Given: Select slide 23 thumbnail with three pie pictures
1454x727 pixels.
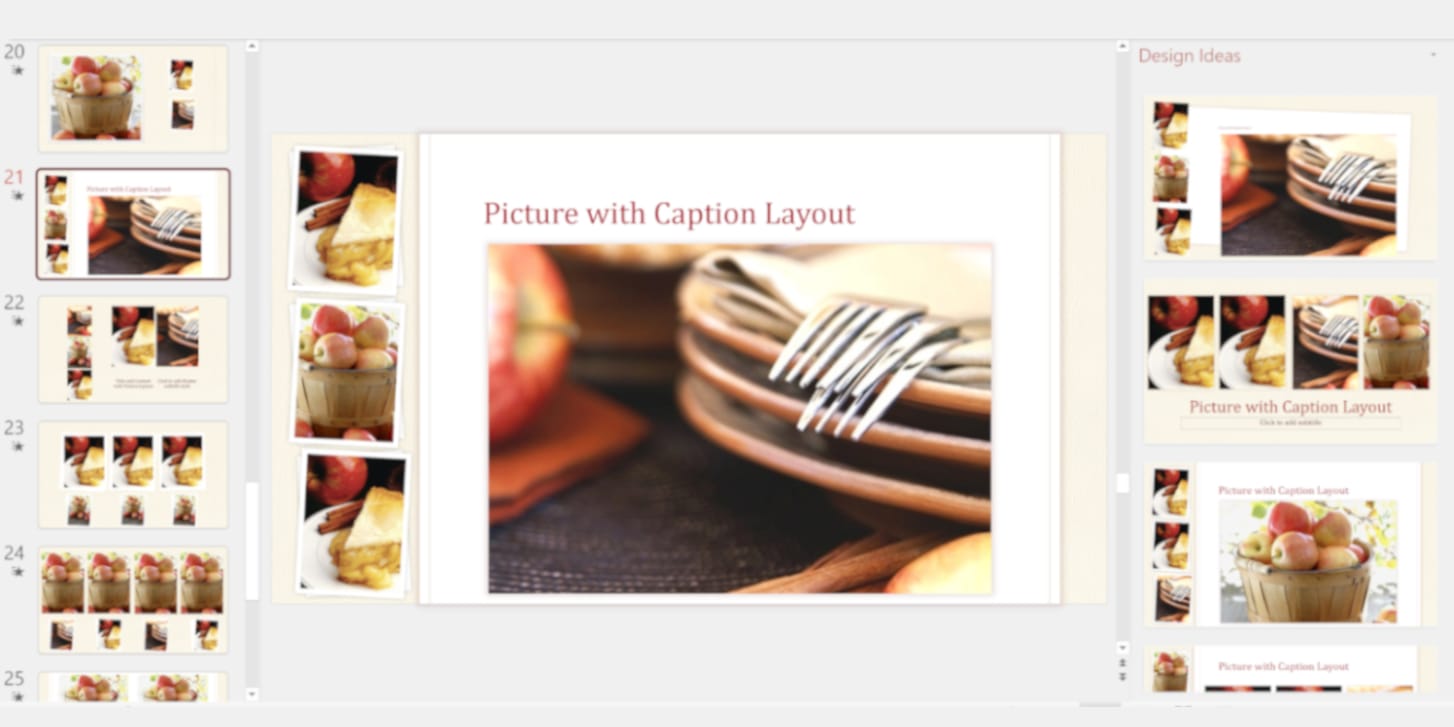Looking at the screenshot, I should point(133,475).
